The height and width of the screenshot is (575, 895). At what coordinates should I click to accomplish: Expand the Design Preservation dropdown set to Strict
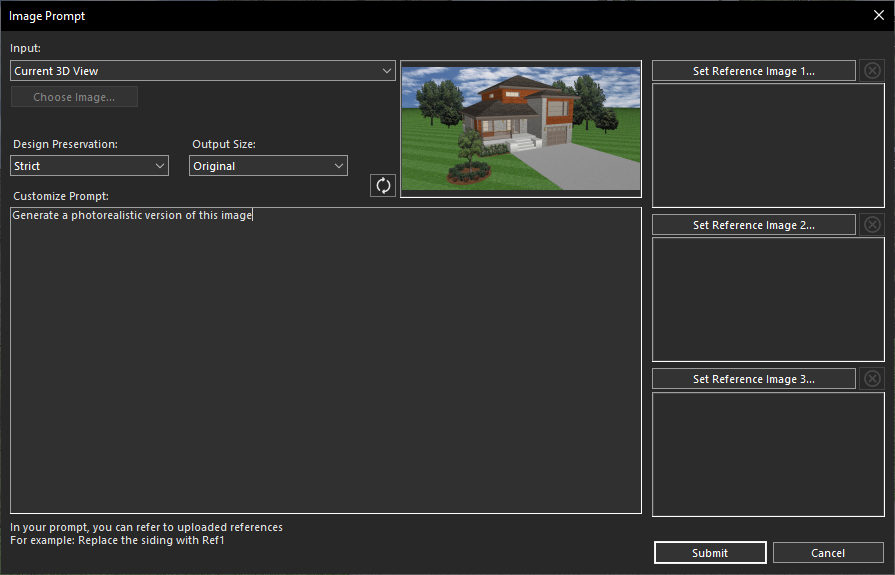pyautogui.click(x=90, y=166)
